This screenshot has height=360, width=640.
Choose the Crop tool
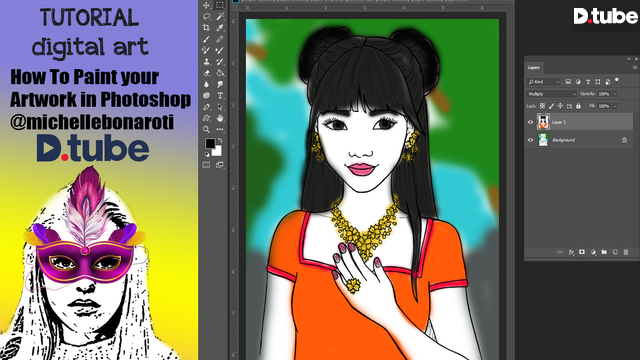(x=207, y=28)
